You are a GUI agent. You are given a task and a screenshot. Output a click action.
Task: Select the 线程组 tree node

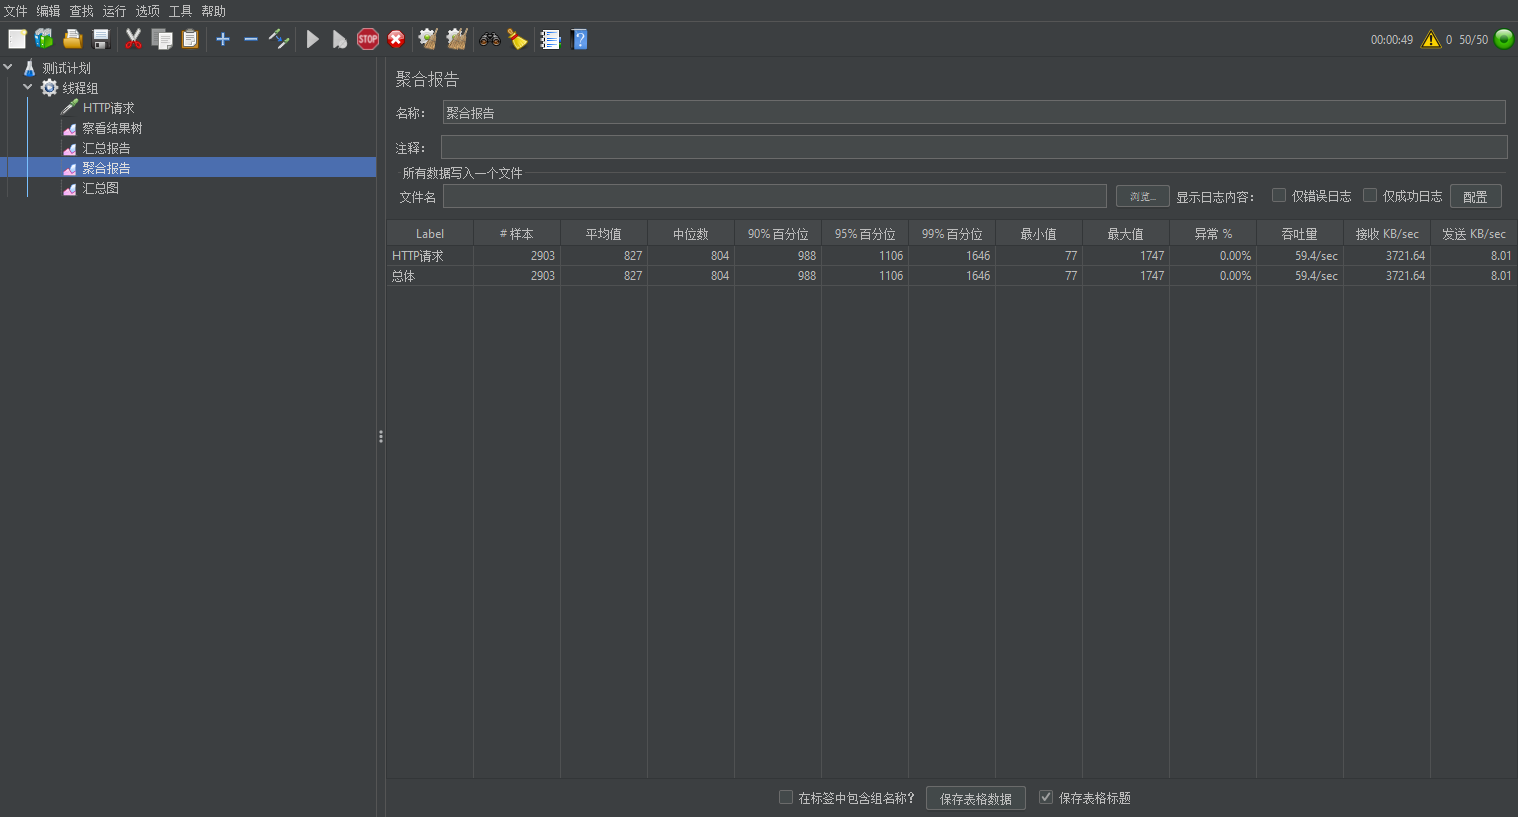80,88
